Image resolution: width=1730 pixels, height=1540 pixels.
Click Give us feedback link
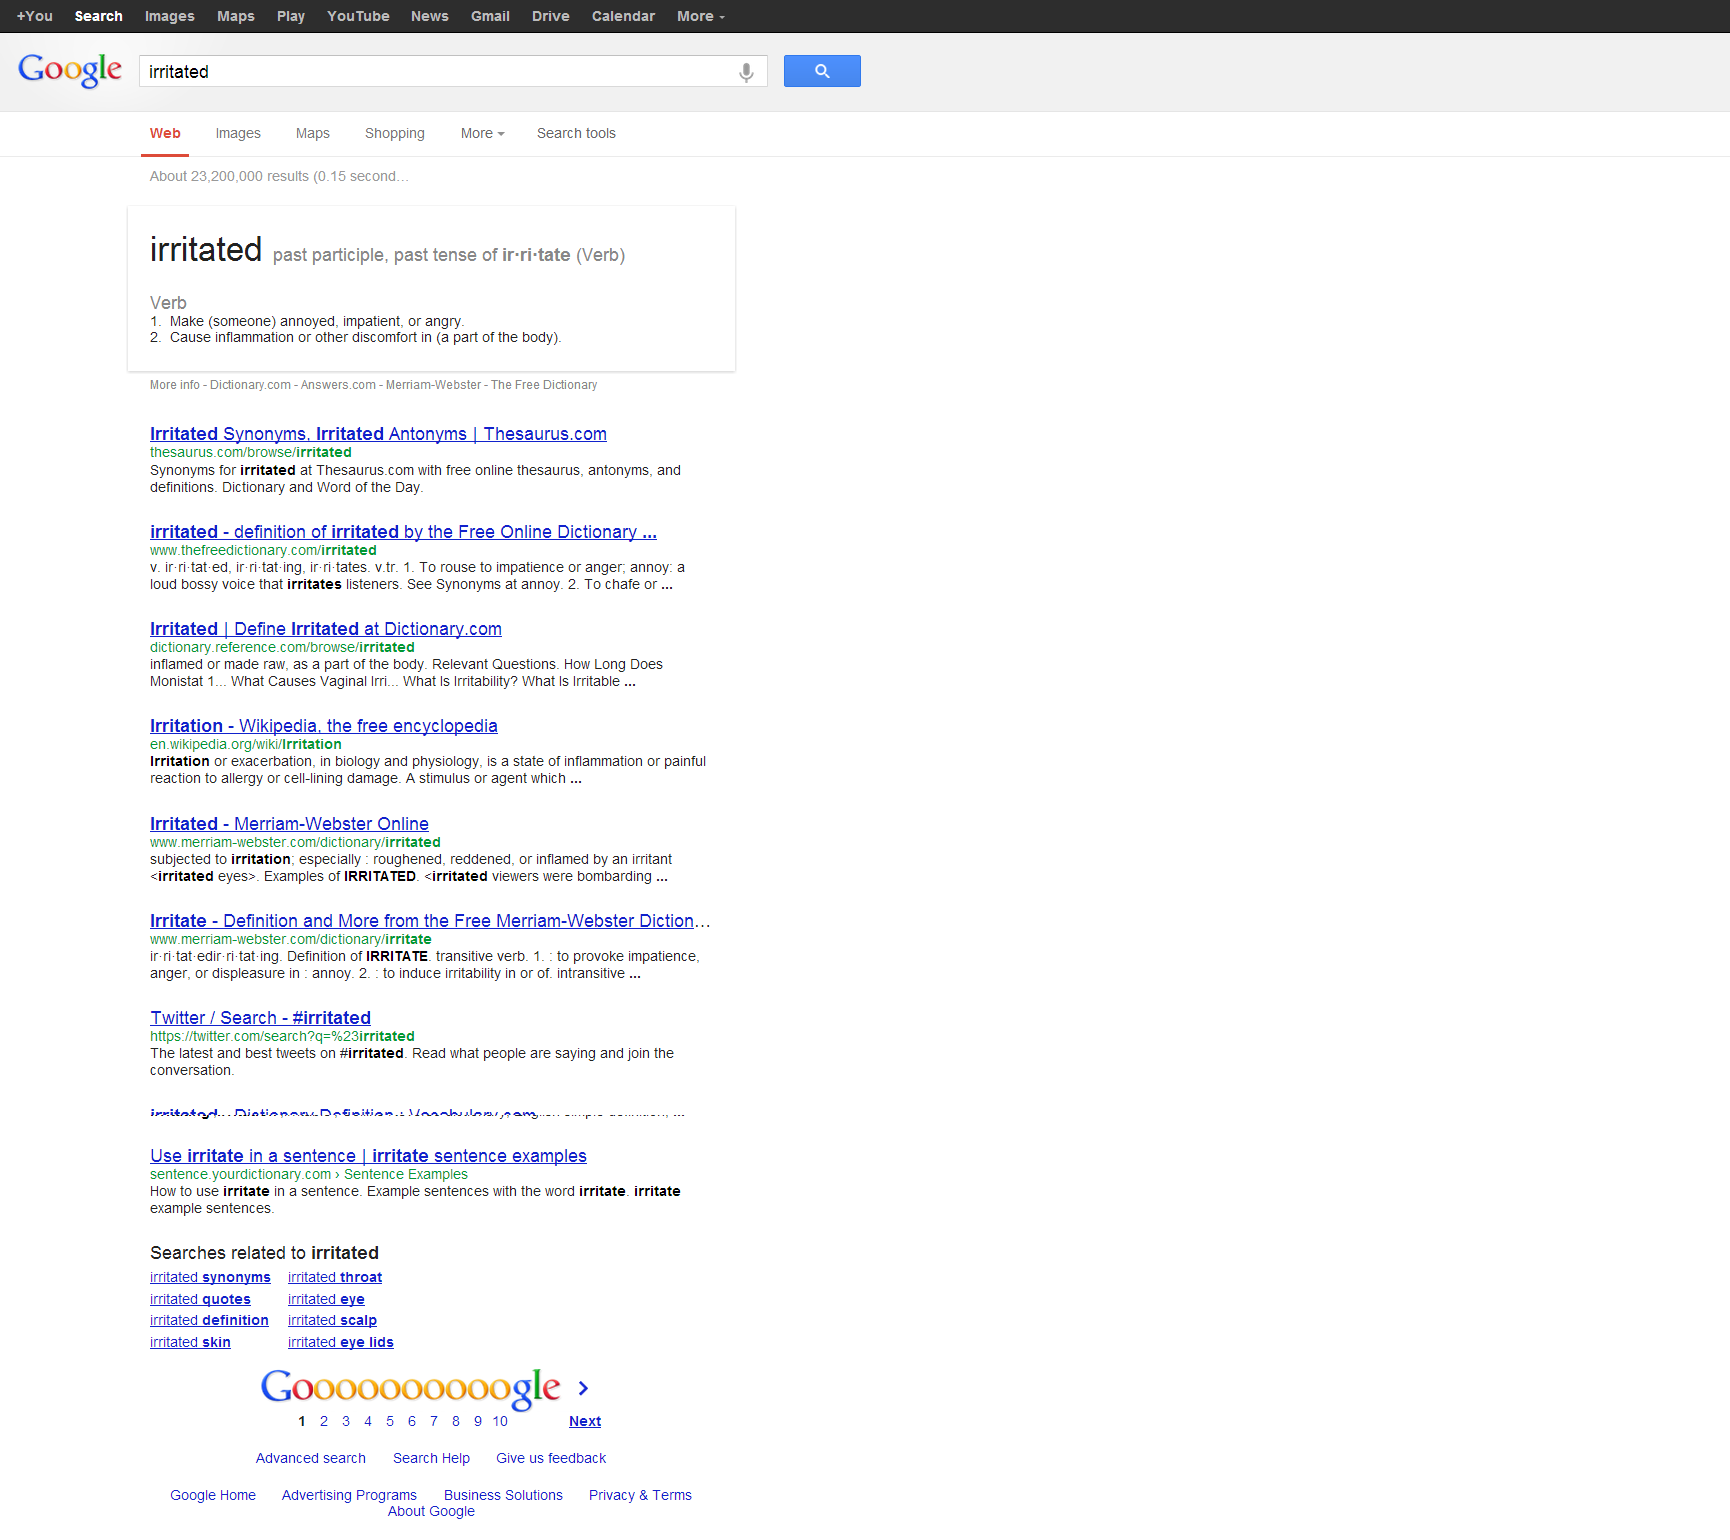(x=551, y=1458)
